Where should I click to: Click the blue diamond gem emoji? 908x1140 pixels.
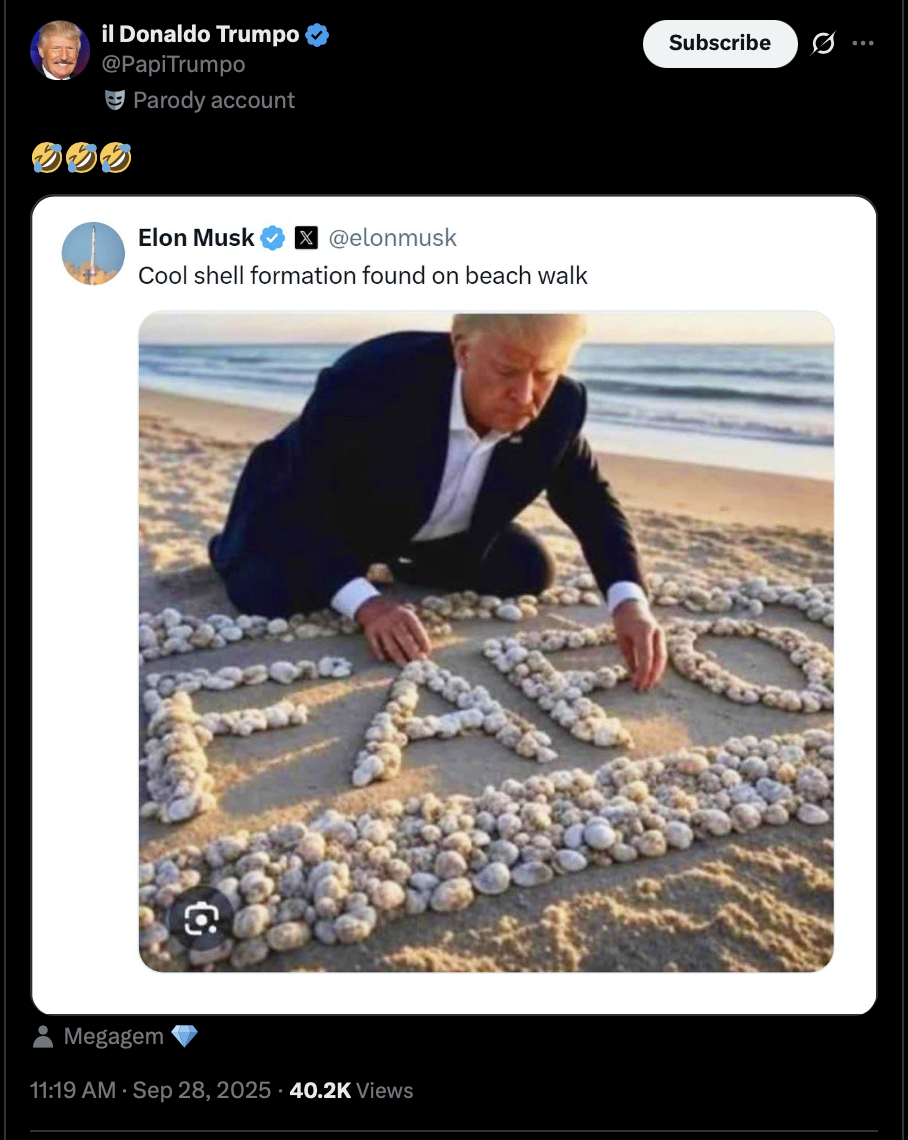pos(184,1036)
